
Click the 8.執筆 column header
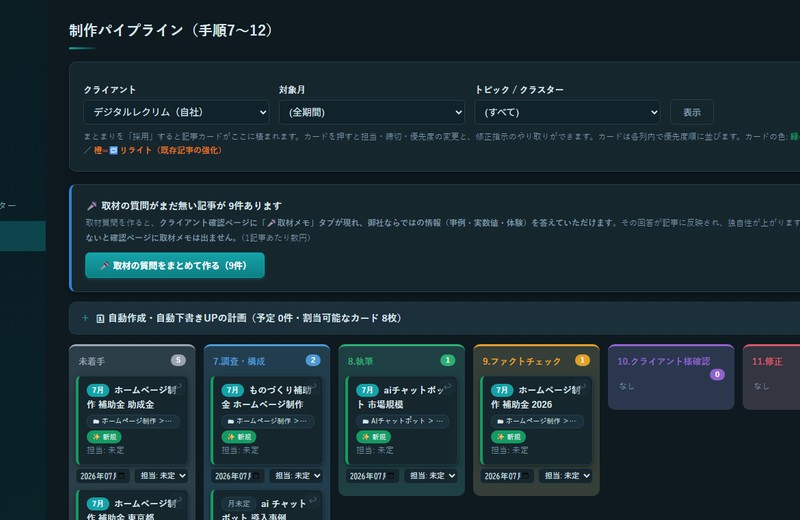[x=360, y=361]
